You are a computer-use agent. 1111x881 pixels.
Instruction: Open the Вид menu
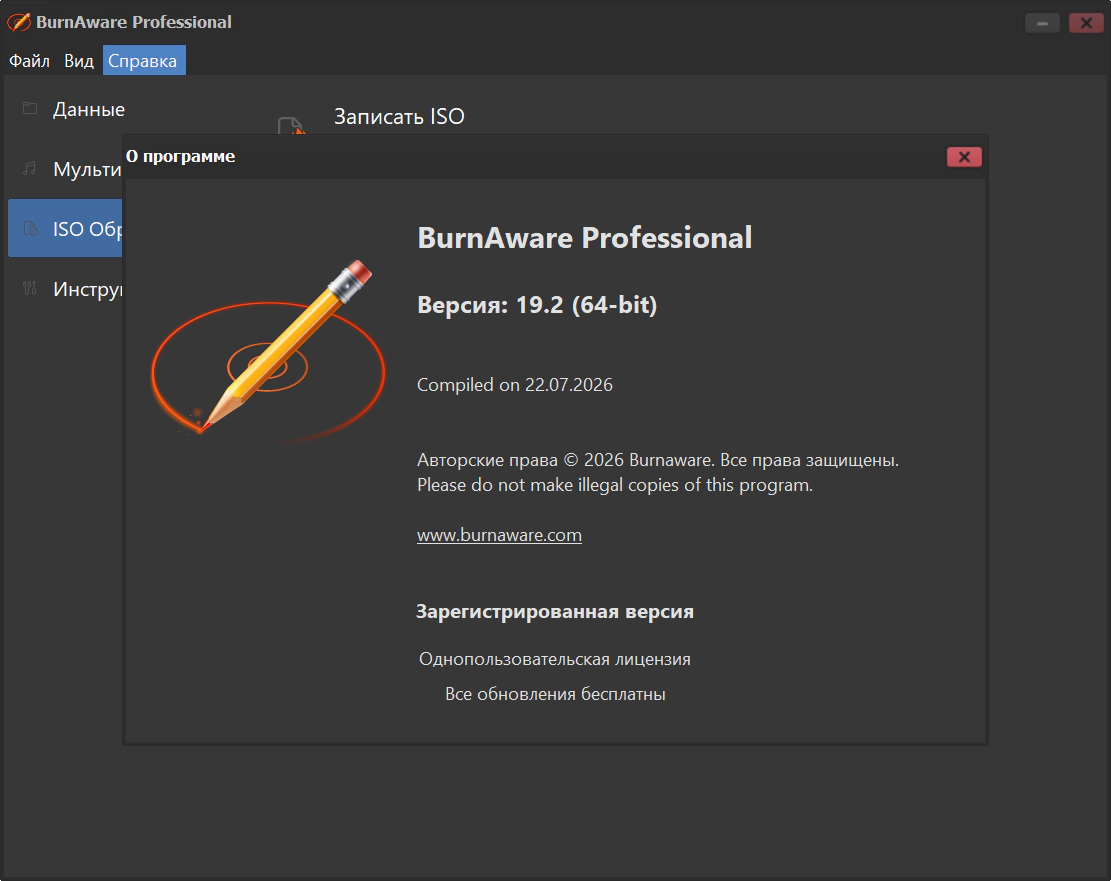coord(79,61)
